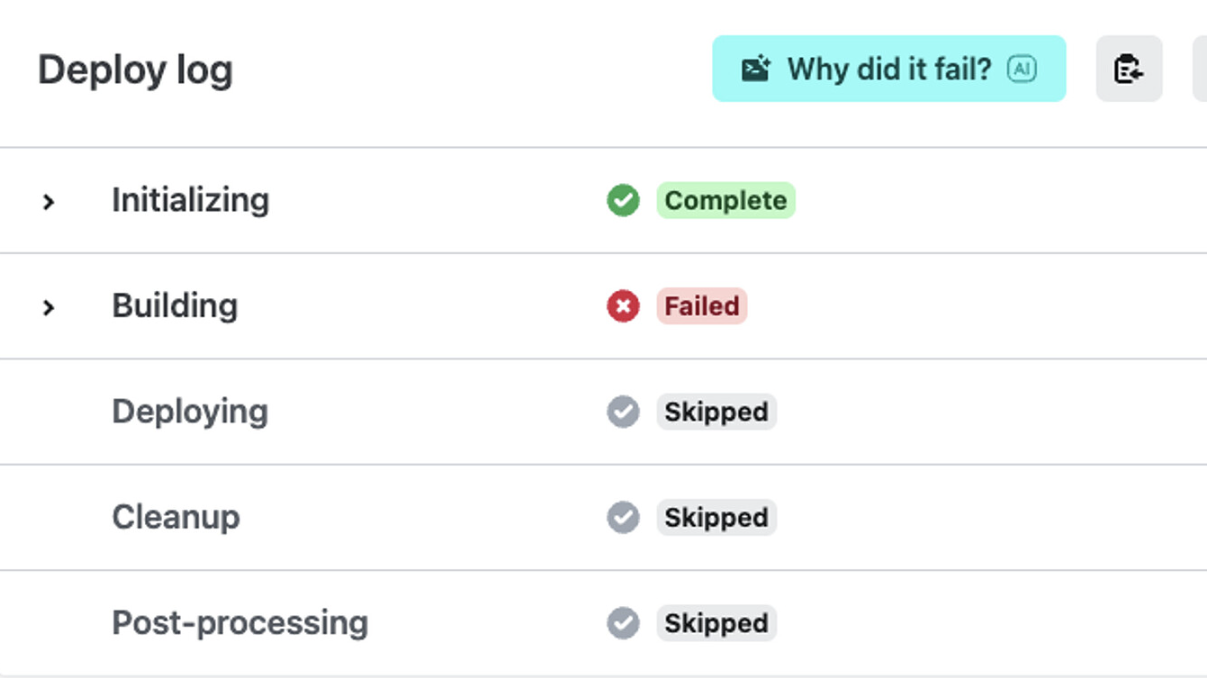
Task: Expand the Initializing deploy stage
Action: pos(48,200)
